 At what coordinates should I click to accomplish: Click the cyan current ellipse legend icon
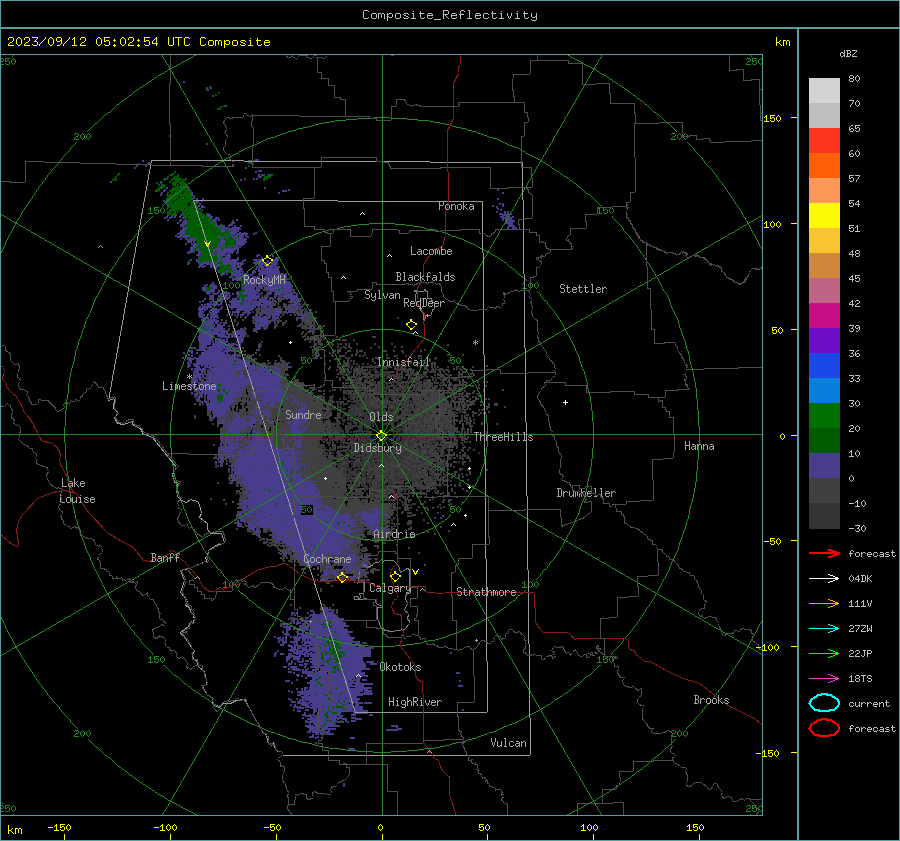click(x=824, y=703)
